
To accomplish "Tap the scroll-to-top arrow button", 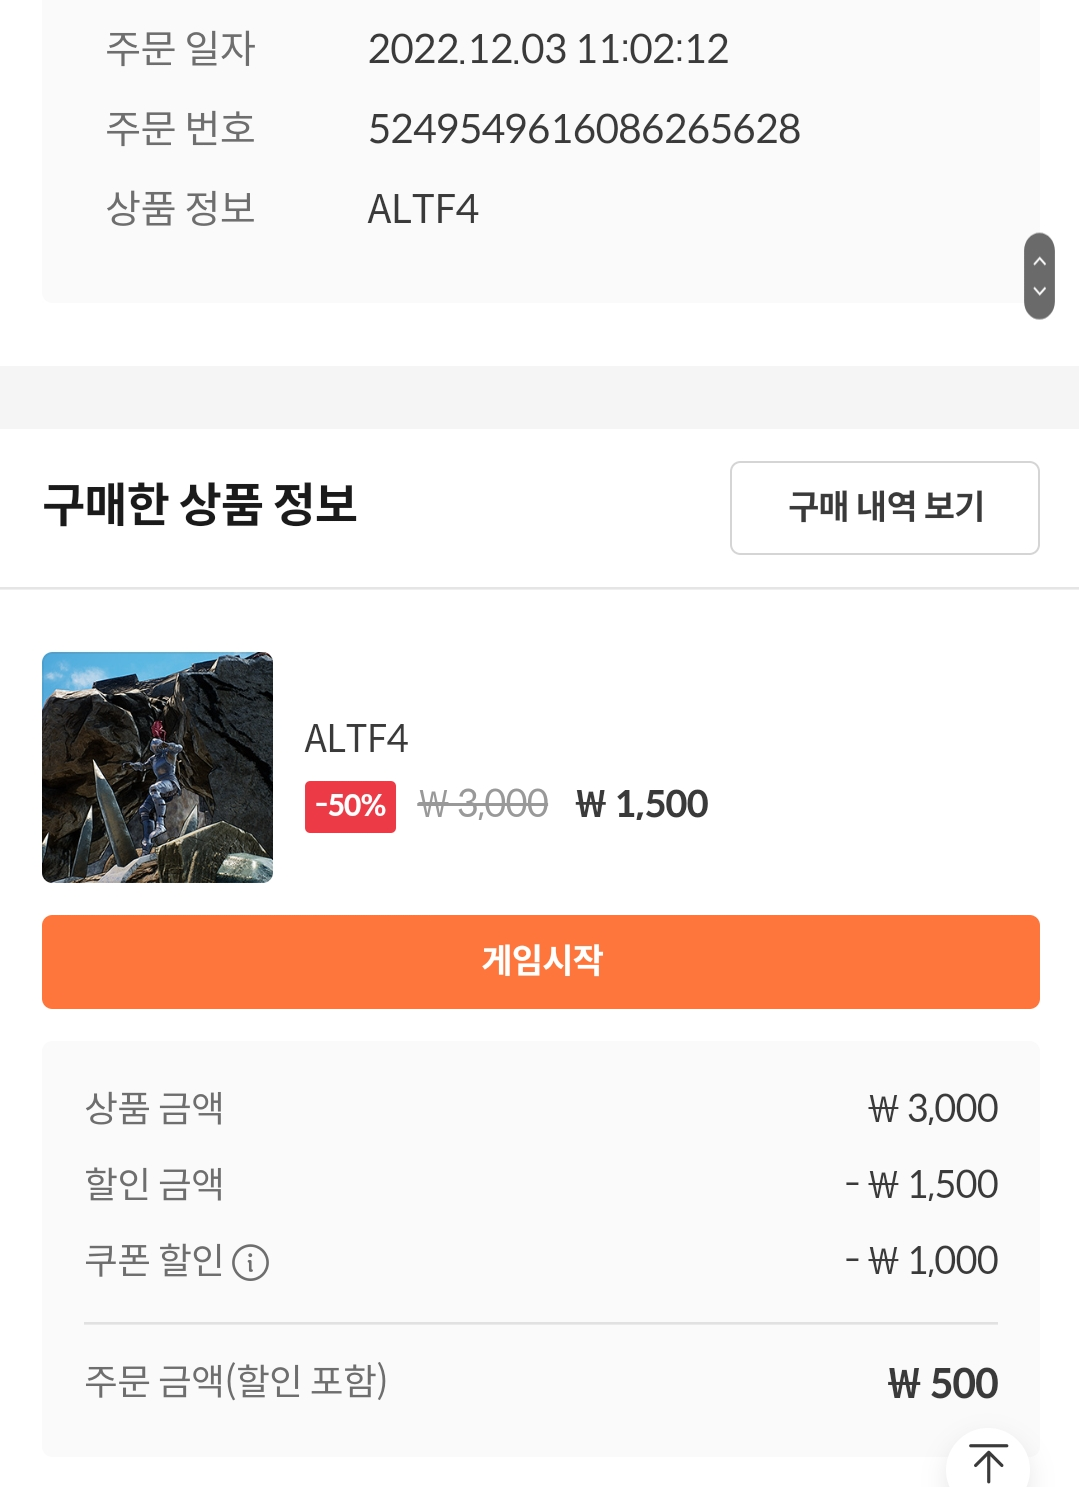I will (987, 1464).
